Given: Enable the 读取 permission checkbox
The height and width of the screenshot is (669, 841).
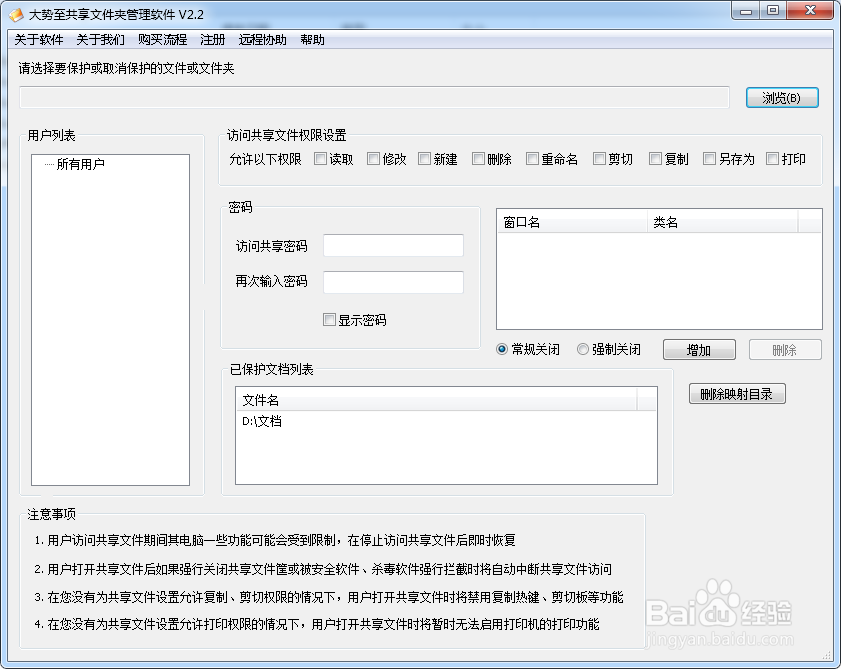Looking at the screenshot, I should pos(321,159).
